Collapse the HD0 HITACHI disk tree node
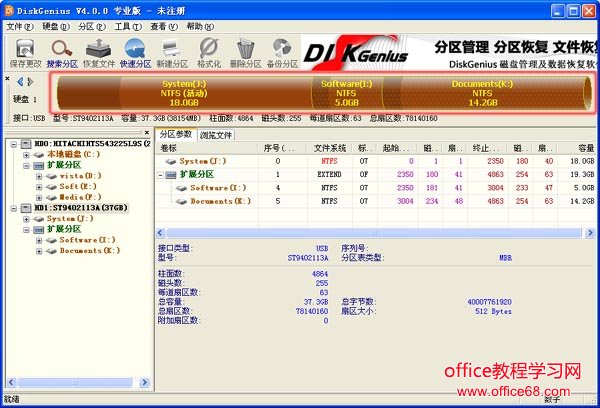This screenshot has width=600, height=408. pos(14,144)
